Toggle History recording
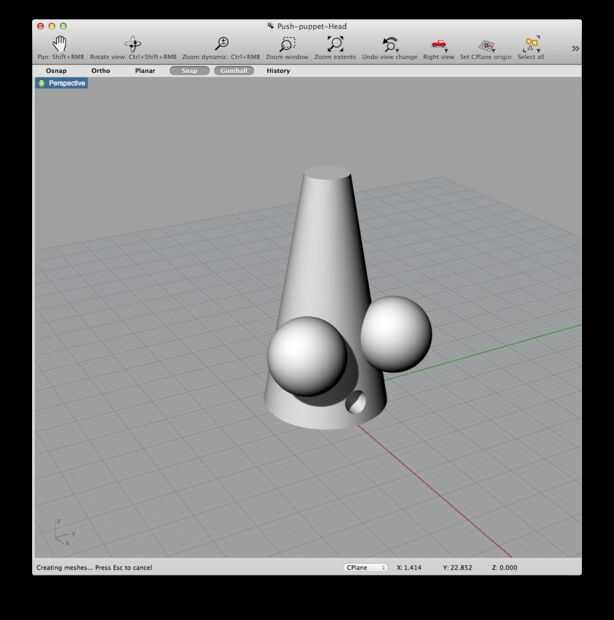The height and width of the screenshot is (620, 614). click(278, 71)
